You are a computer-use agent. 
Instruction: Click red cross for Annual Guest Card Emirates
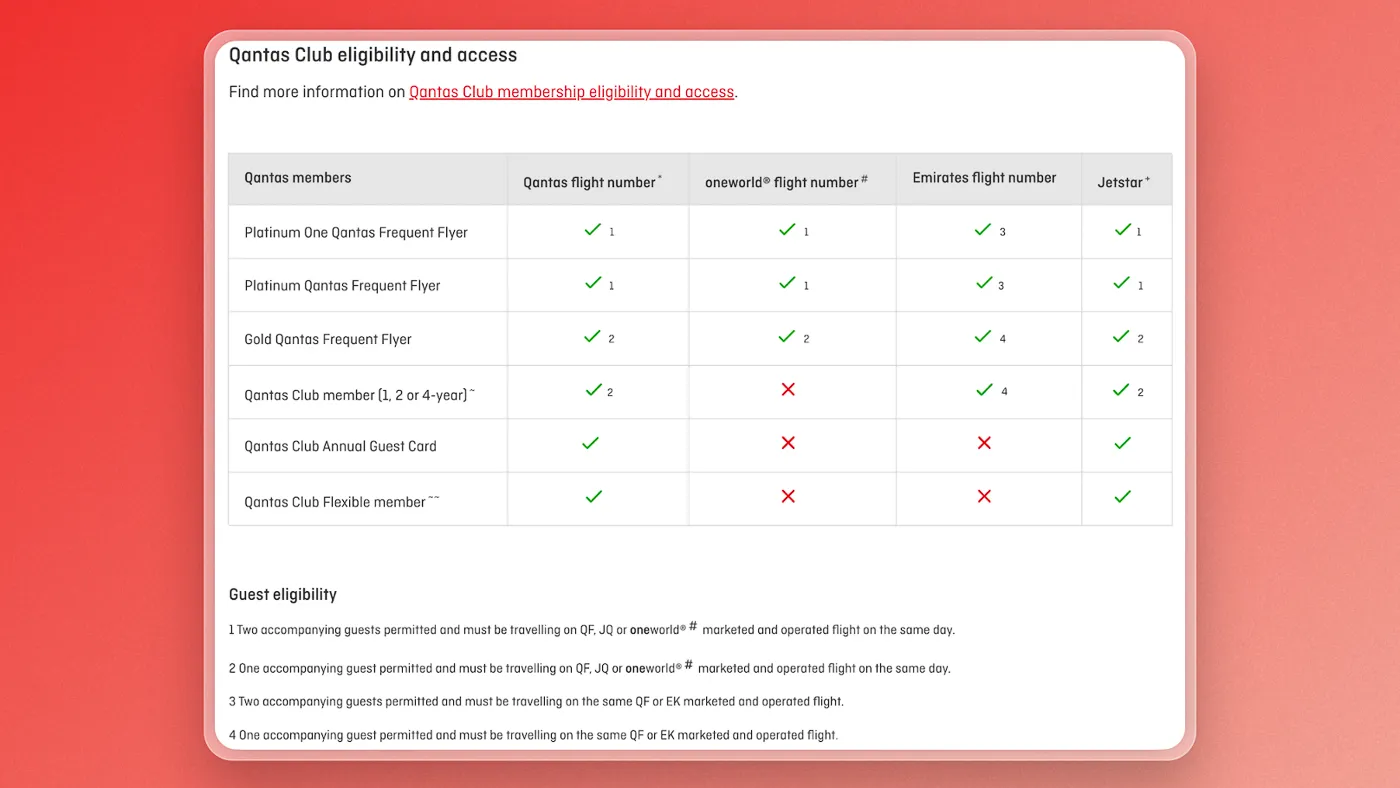(984, 443)
